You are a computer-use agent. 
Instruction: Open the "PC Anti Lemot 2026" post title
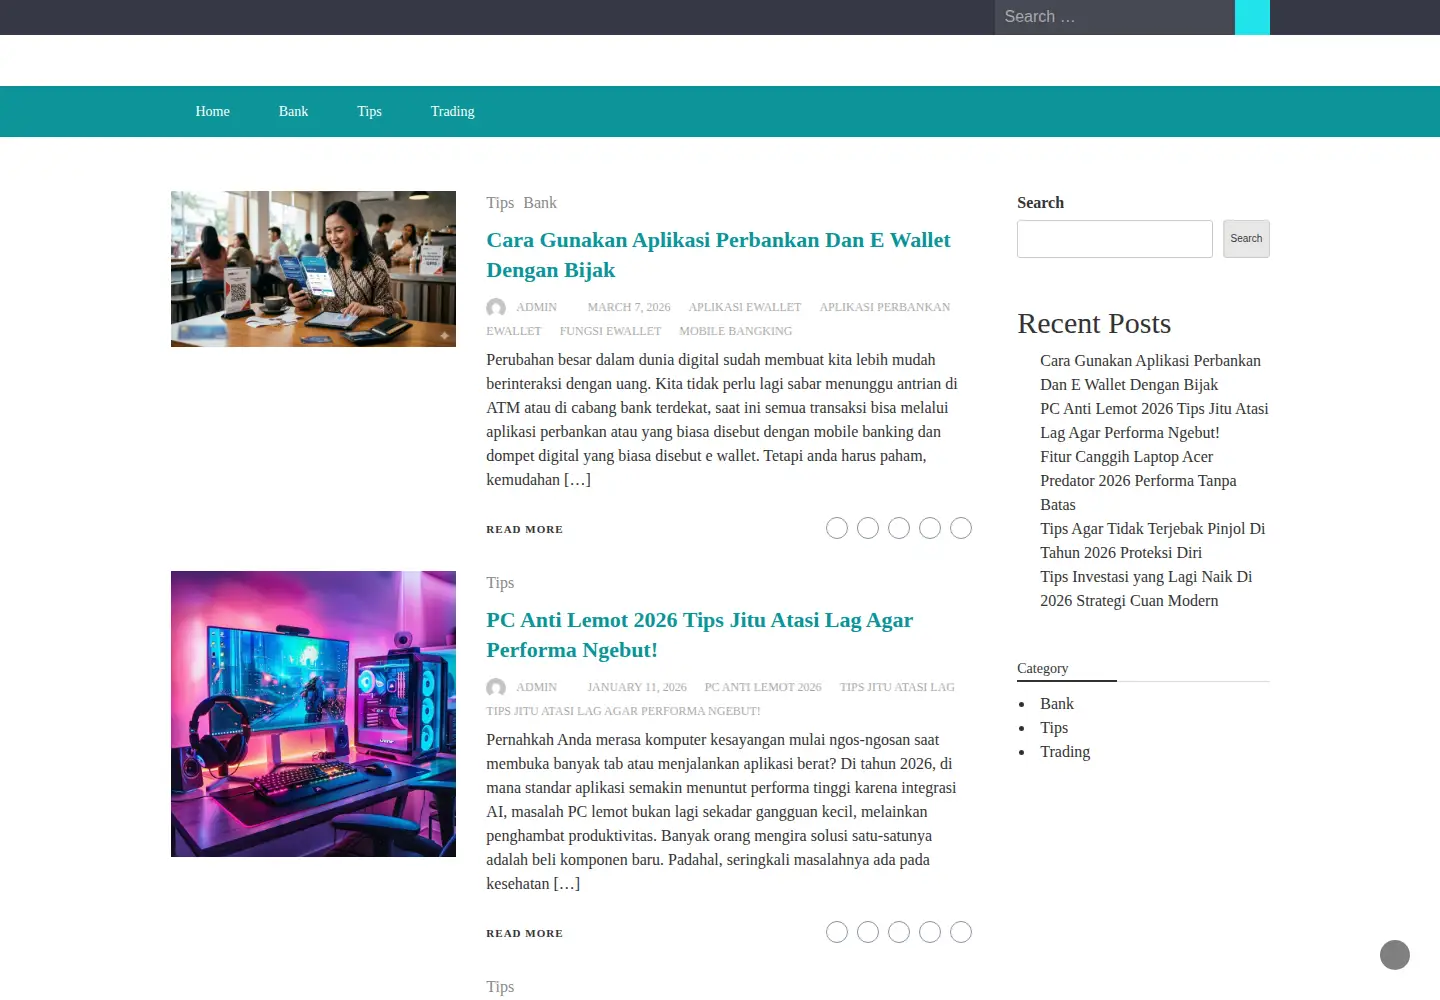pyautogui.click(x=700, y=635)
